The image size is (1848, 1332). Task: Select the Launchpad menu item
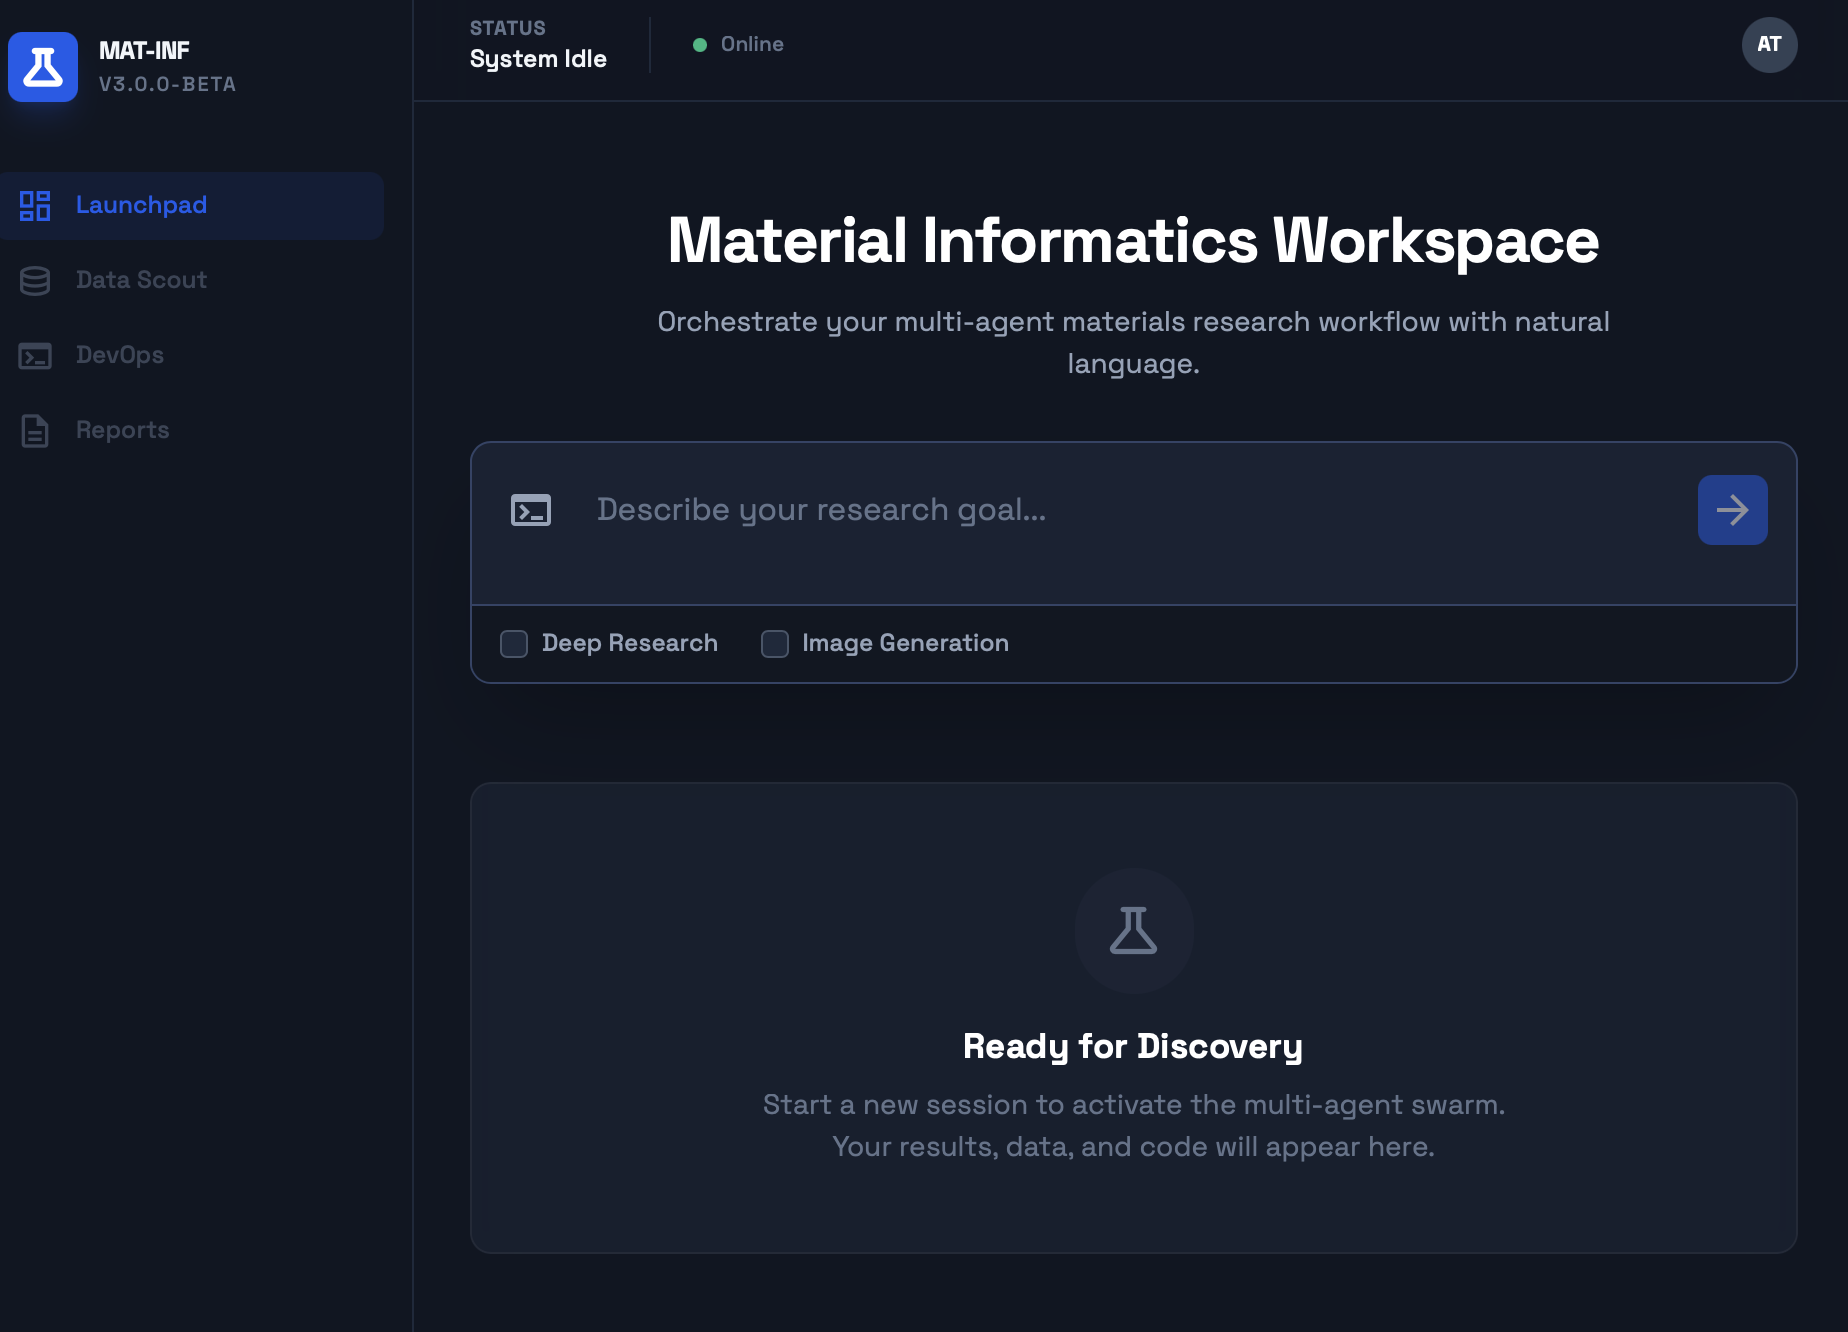[x=192, y=206]
